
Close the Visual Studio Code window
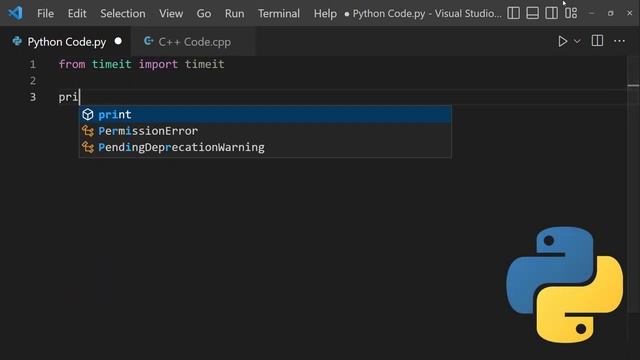[x=630, y=13]
